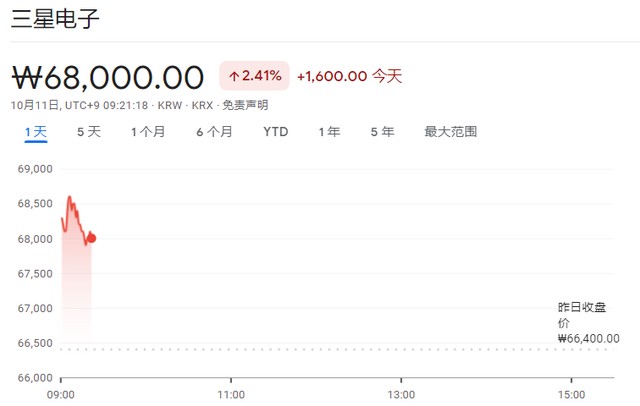View the 5年 chart range
Image resolution: width=640 pixels, height=406 pixels.
click(x=381, y=131)
